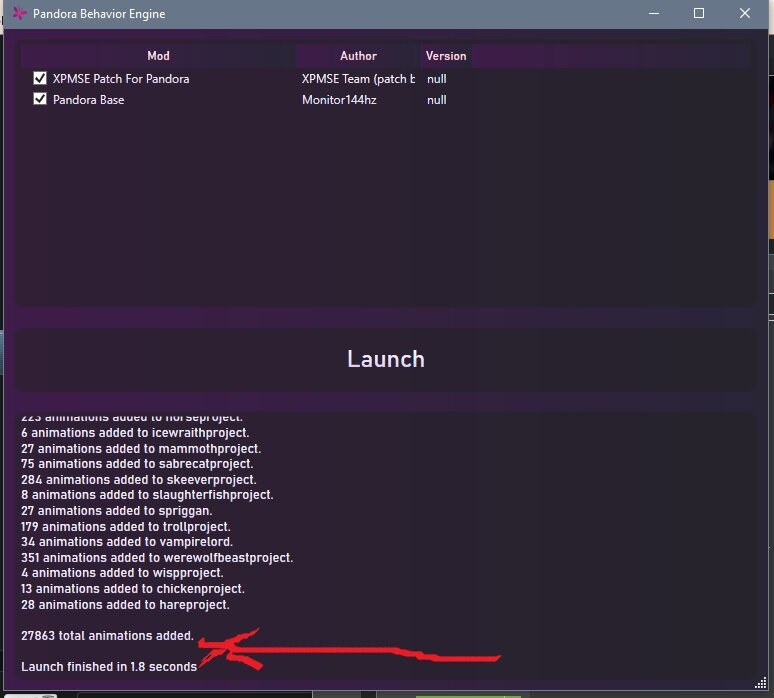774x698 pixels.
Task: Sort by the Author column header
Action: coord(358,56)
